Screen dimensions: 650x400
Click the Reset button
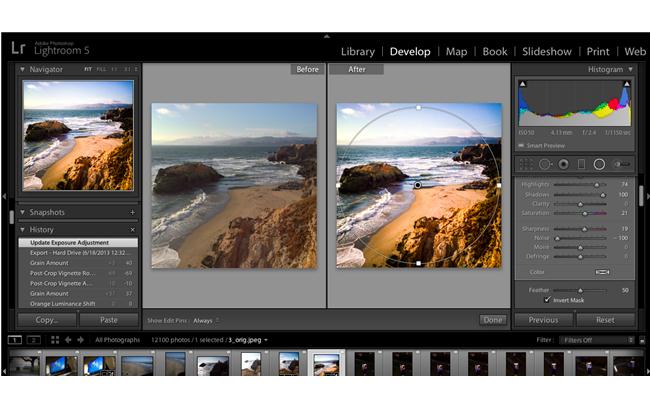[605, 320]
